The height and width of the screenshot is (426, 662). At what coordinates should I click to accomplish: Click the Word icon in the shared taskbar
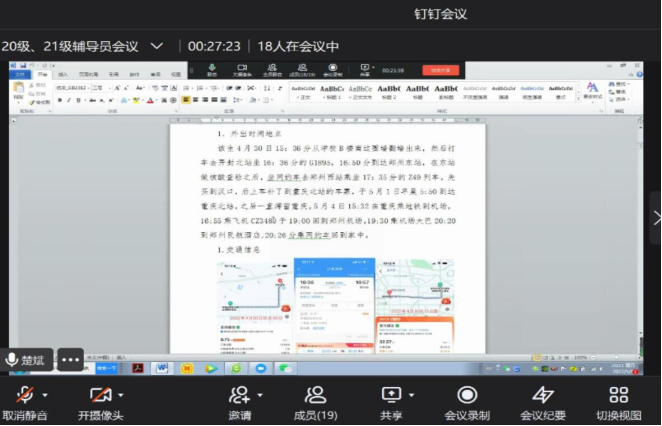coord(163,367)
